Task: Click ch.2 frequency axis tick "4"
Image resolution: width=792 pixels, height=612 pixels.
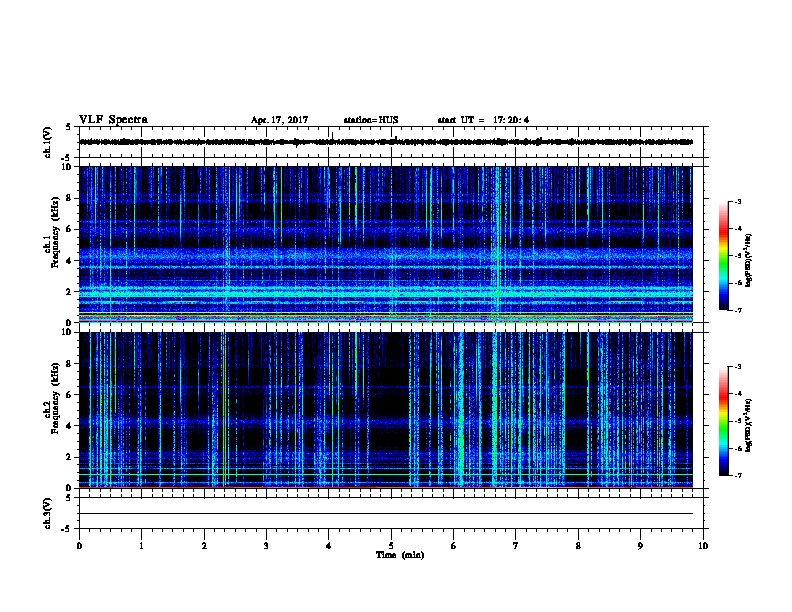Action: 69,426
